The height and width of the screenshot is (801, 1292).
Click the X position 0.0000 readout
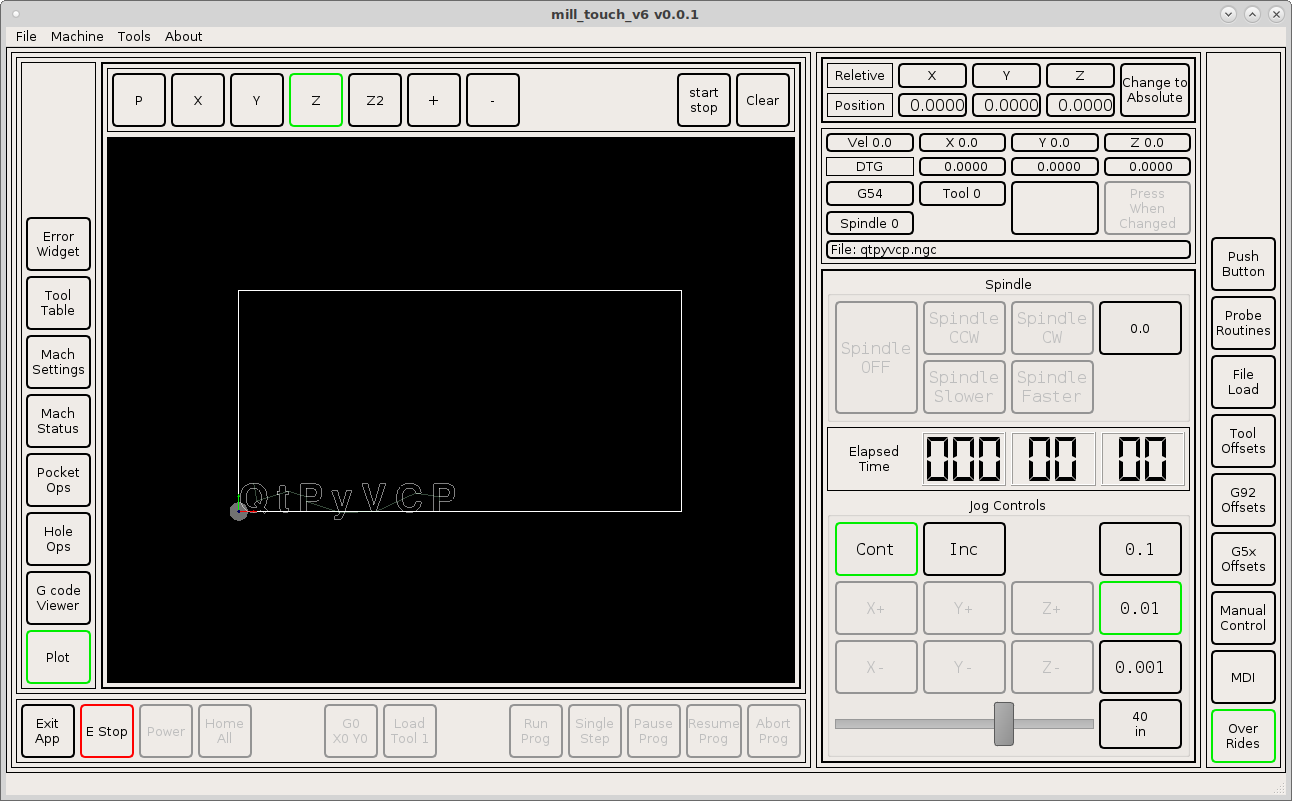pyautogui.click(x=932, y=105)
